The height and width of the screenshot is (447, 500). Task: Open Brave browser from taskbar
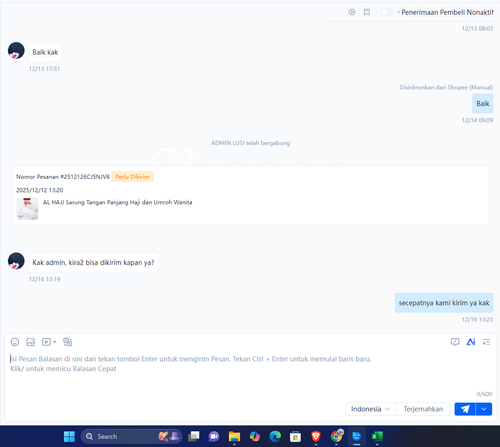tap(316, 436)
